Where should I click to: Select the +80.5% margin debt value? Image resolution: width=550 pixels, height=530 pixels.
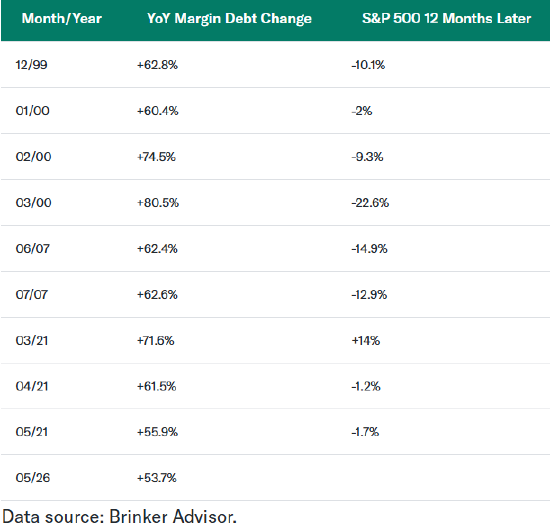tap(158, 203)
